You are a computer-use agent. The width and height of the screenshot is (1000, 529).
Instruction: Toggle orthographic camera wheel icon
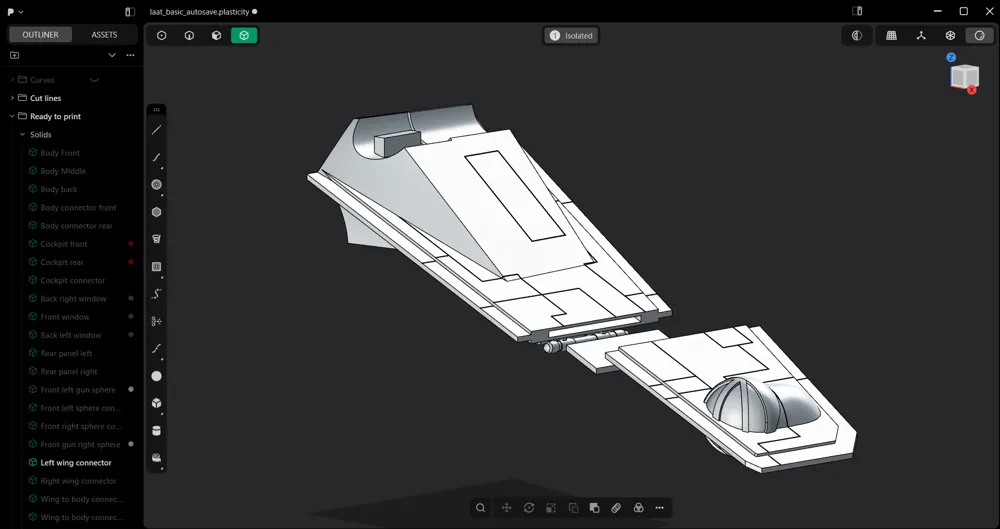click(950, 36)
